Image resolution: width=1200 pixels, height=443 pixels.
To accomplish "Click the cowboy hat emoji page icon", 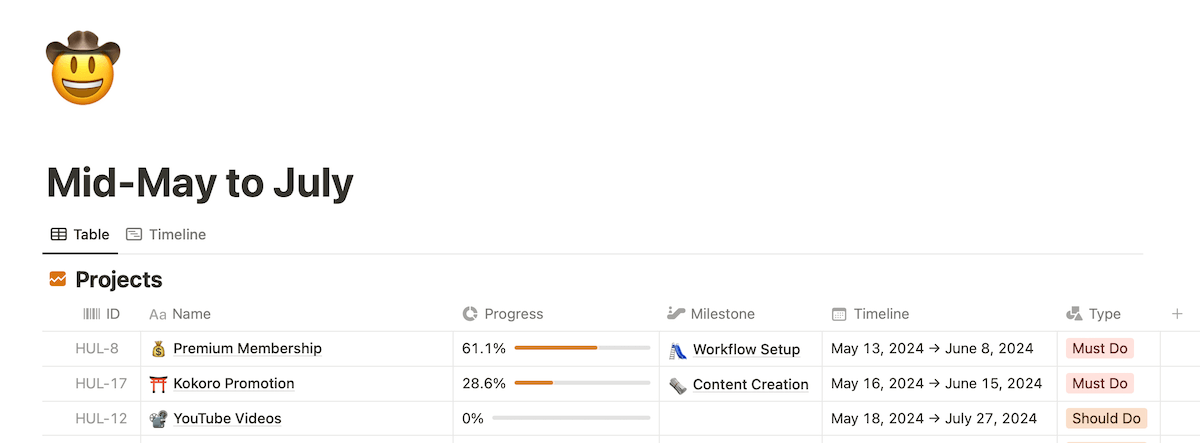I will [83, 68].
